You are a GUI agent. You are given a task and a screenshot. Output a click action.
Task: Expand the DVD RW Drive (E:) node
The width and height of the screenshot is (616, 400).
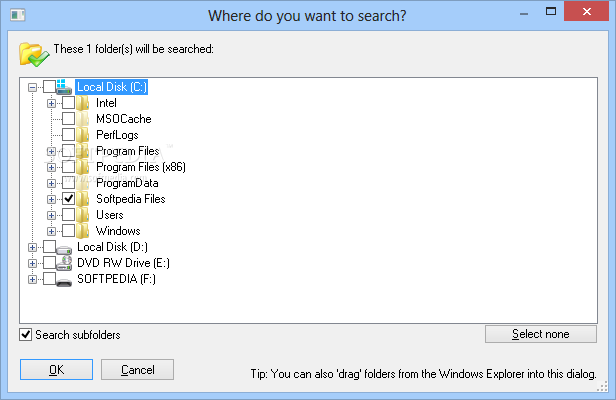click(x=33, y=263)
